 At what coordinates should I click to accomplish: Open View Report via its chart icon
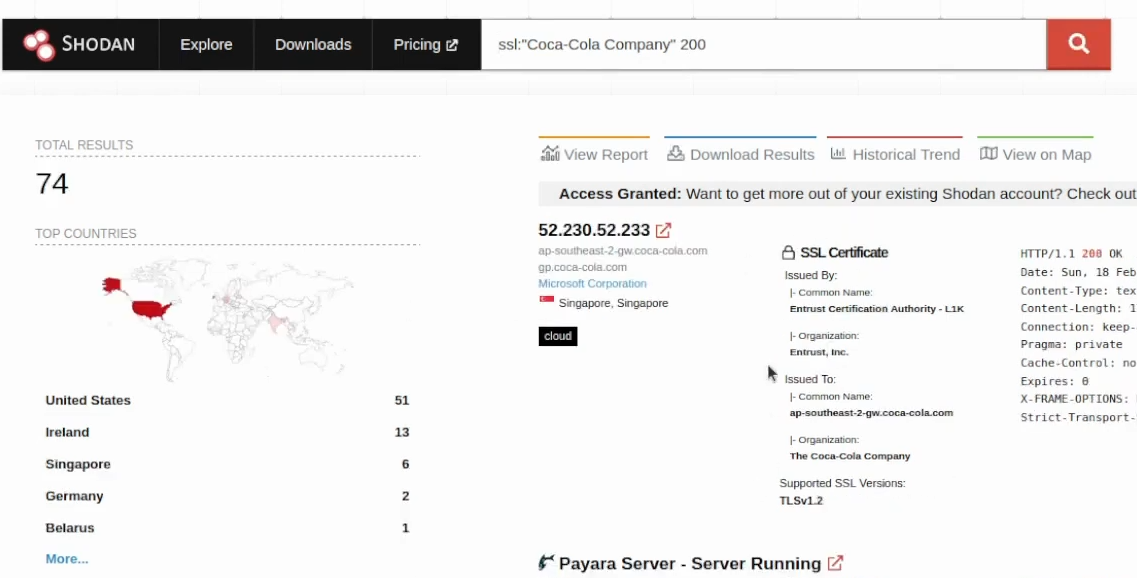point(551,154)
